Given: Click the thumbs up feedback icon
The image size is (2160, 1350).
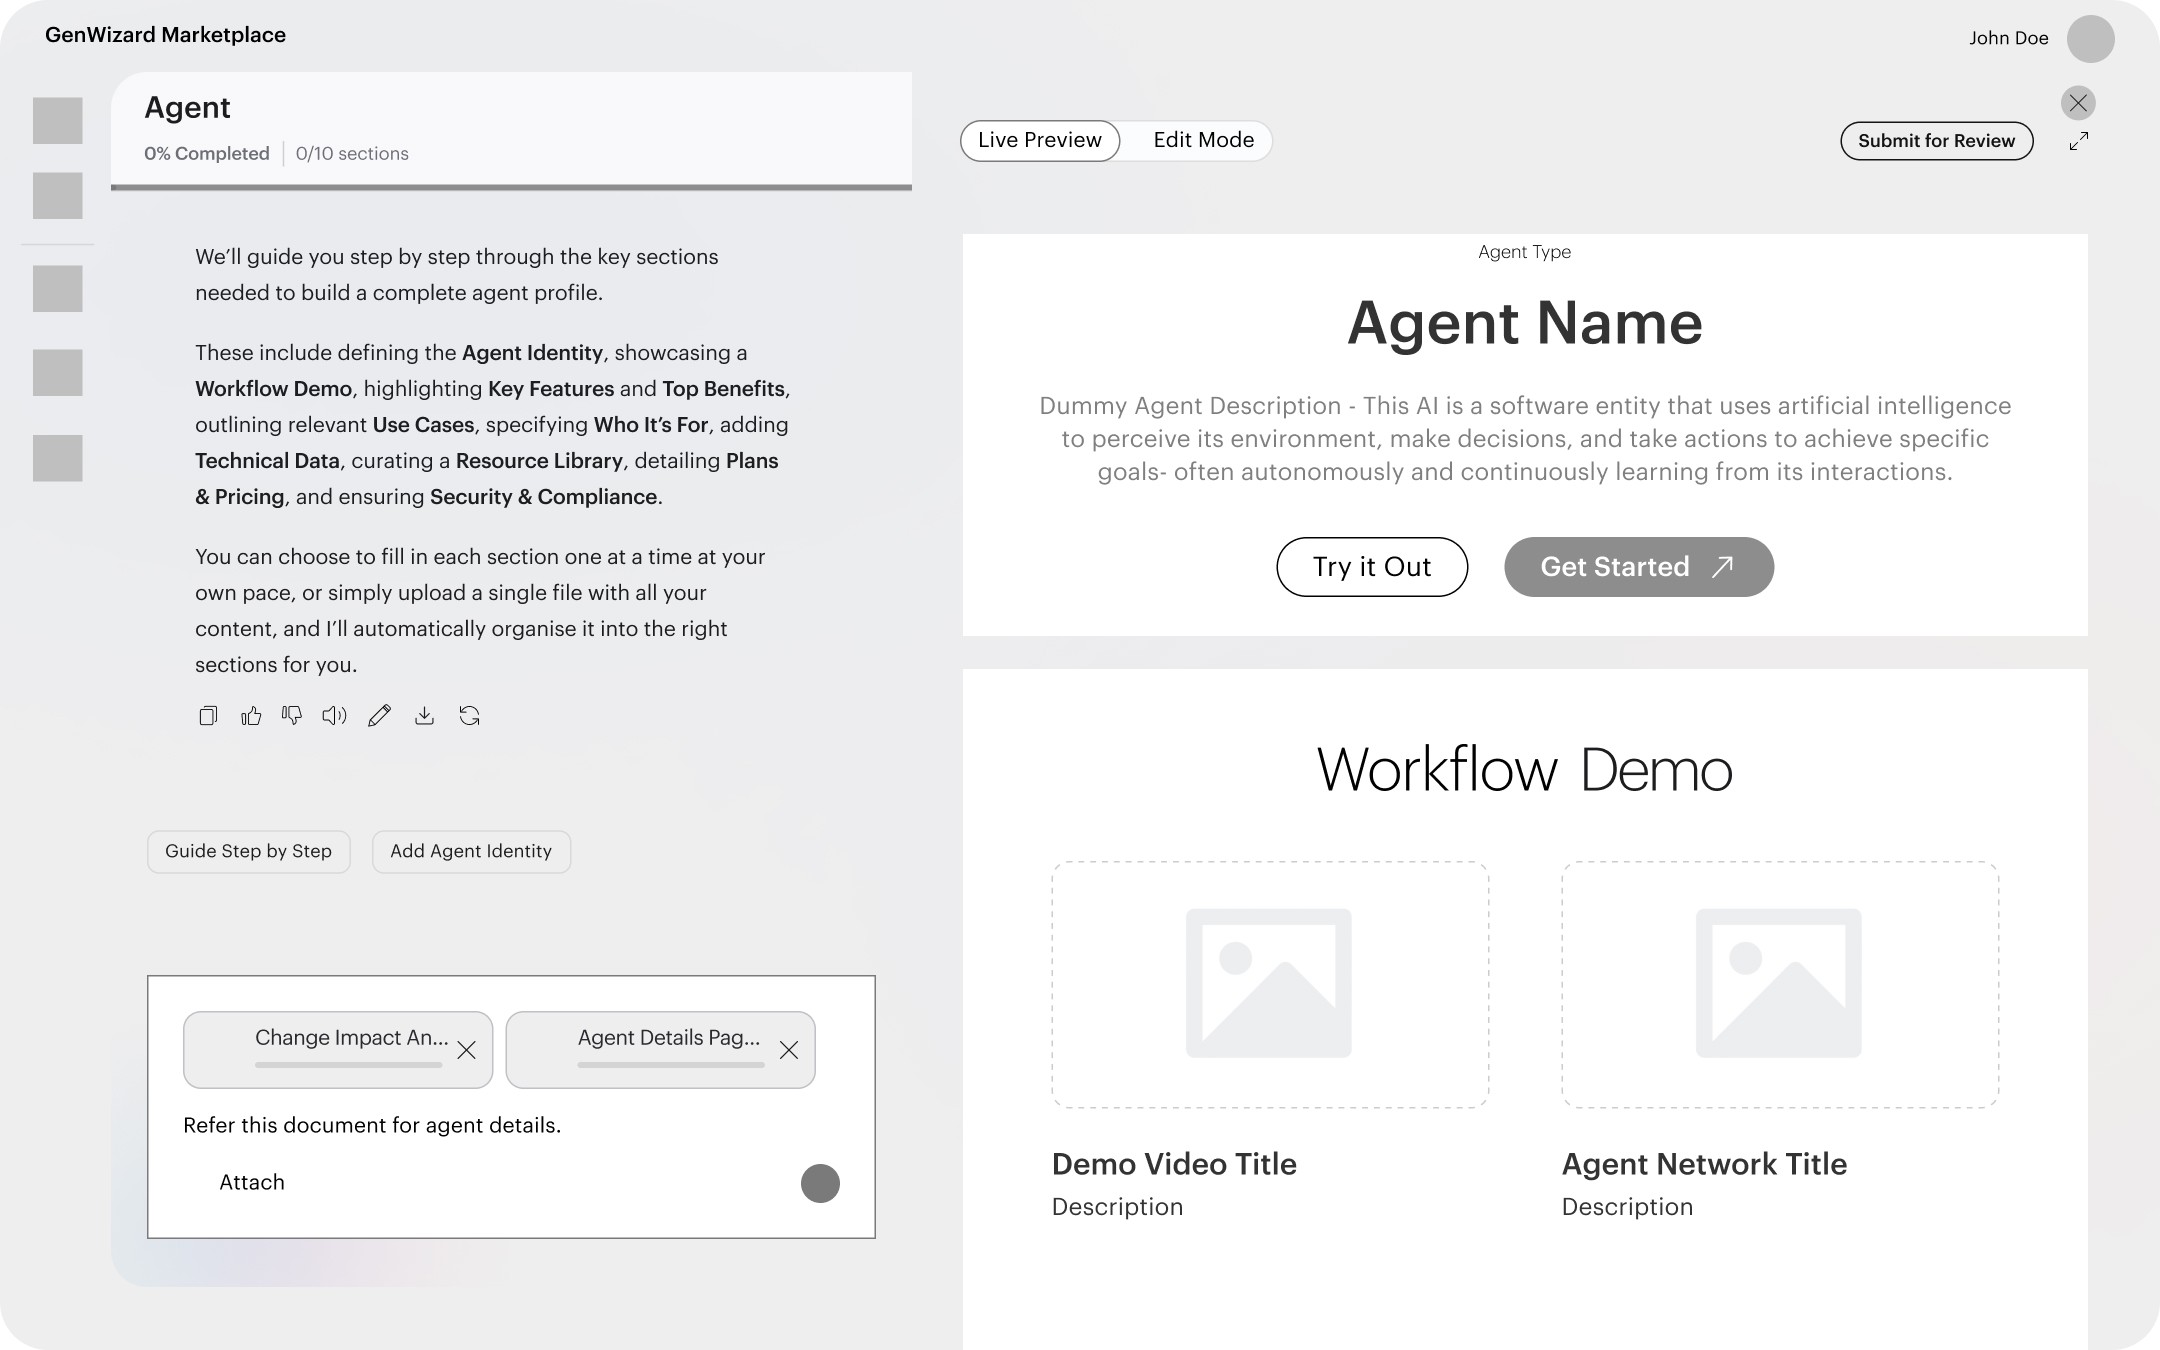Looking at the screenshot, I should point(251,715).
